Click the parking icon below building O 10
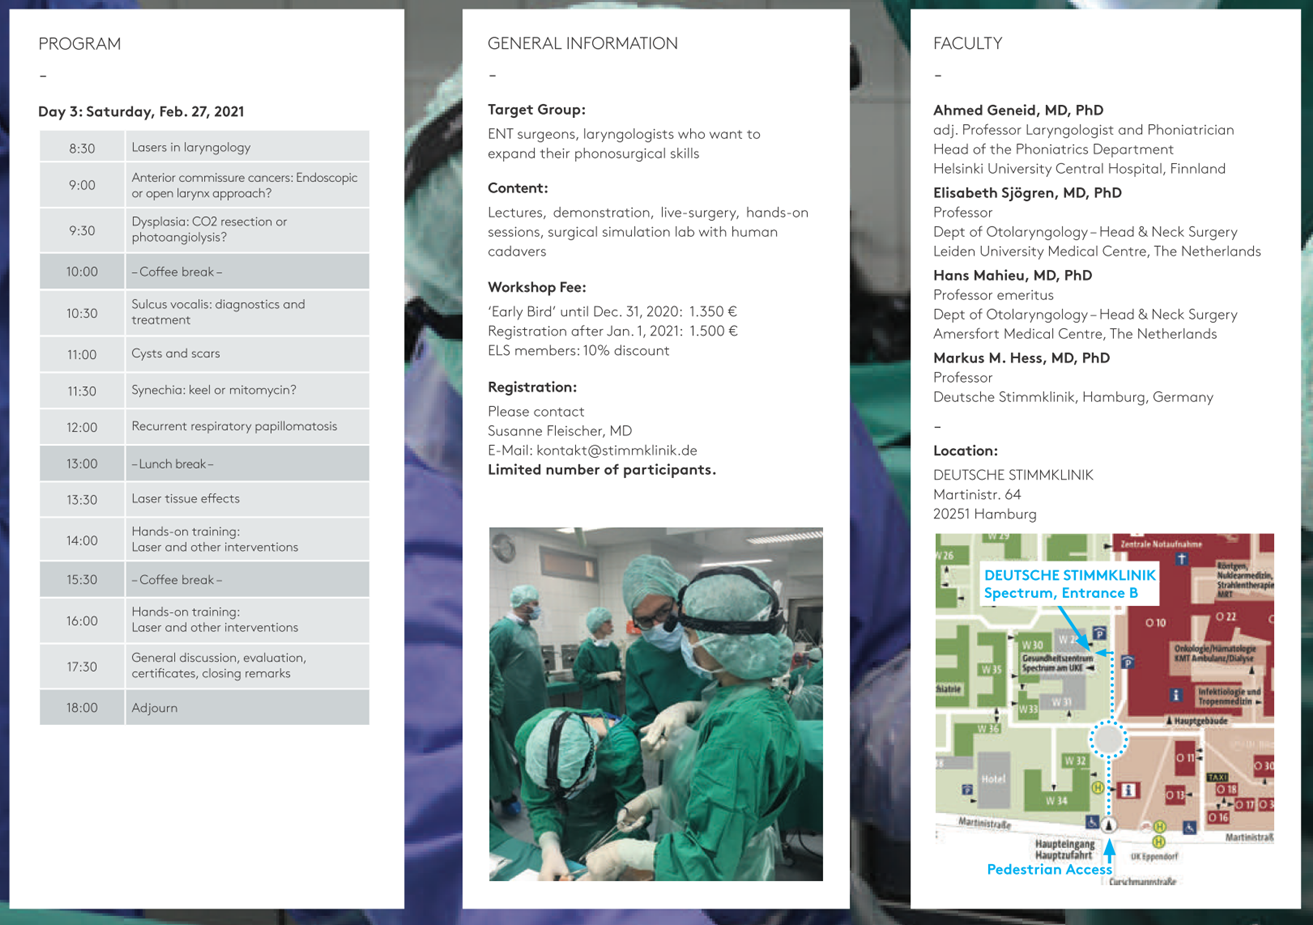This screenshot has width=1313, height=925. (1128, 662)
